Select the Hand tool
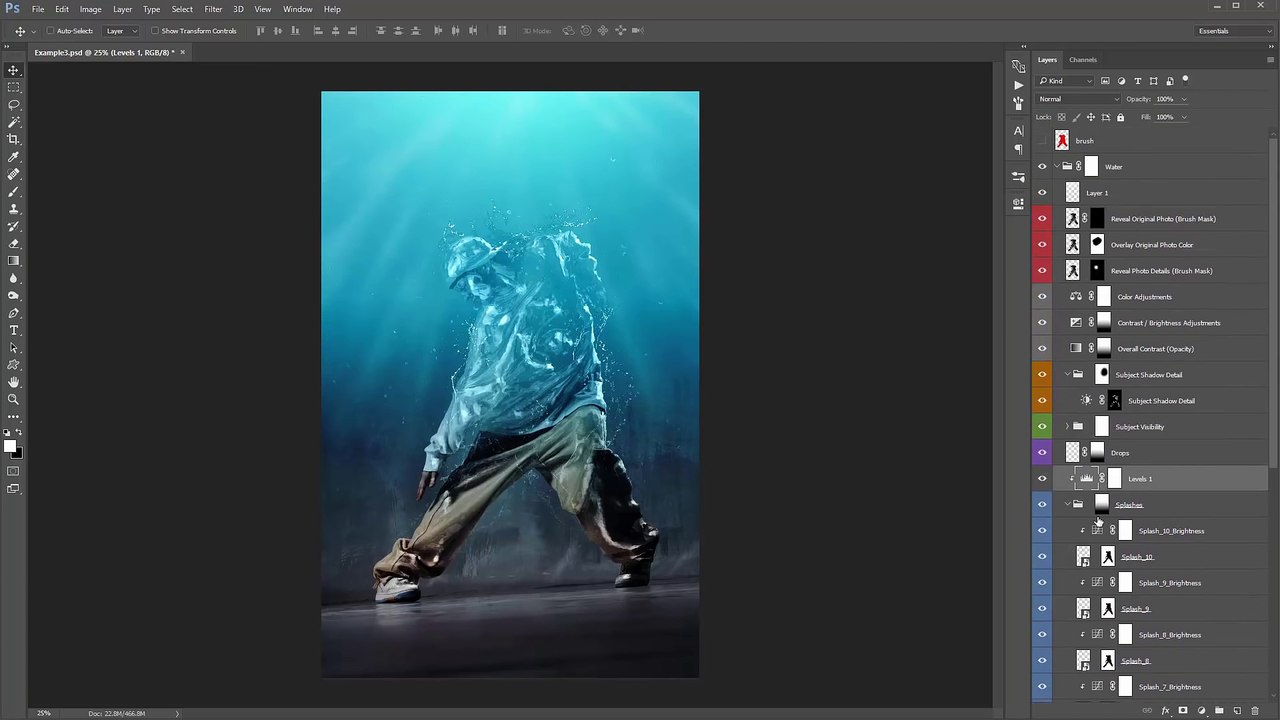The width and height of the screenshot is (1280, 720). [14, 382]
